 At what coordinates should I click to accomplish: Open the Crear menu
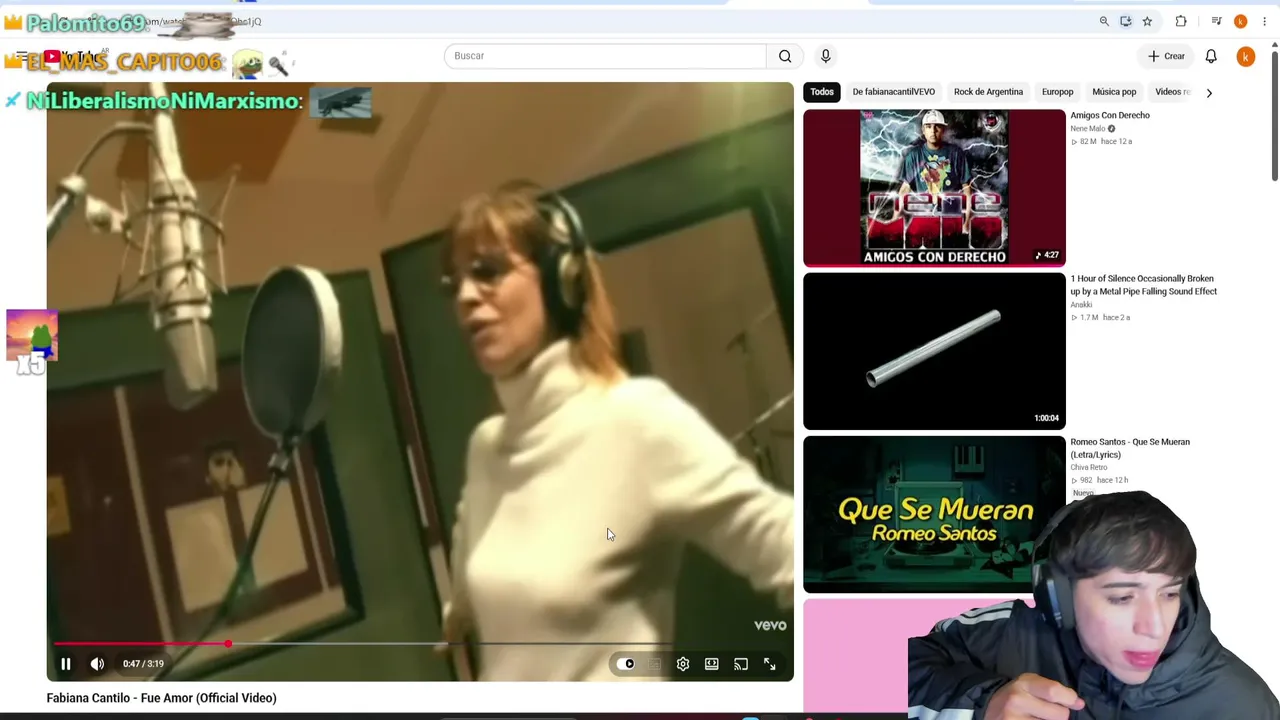click(x=1166, y=56)
